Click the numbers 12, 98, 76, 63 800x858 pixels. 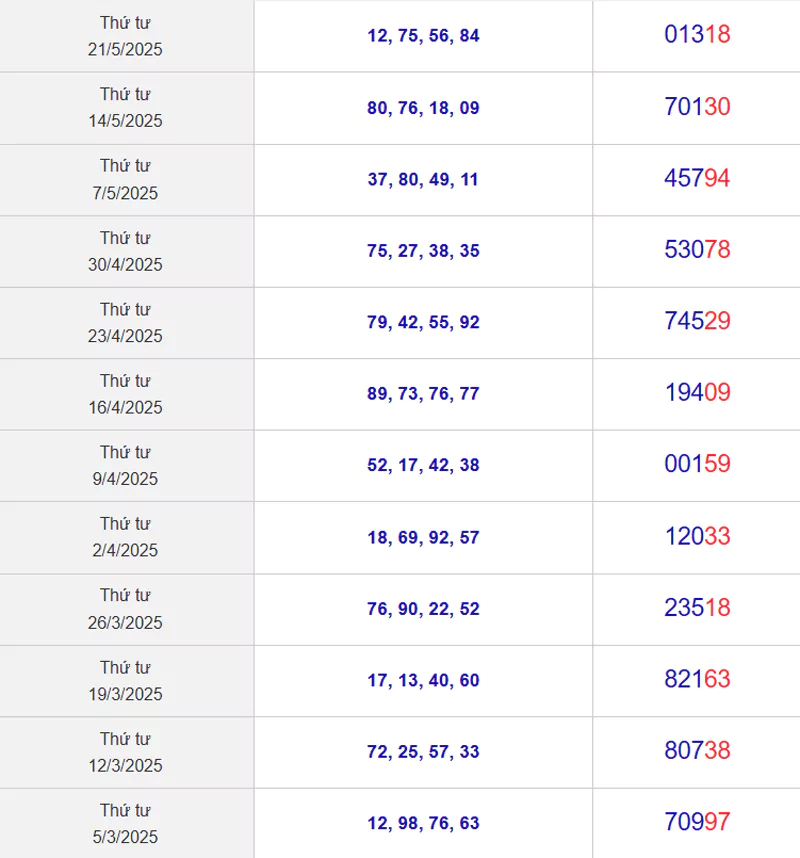(x=423, y=824)
